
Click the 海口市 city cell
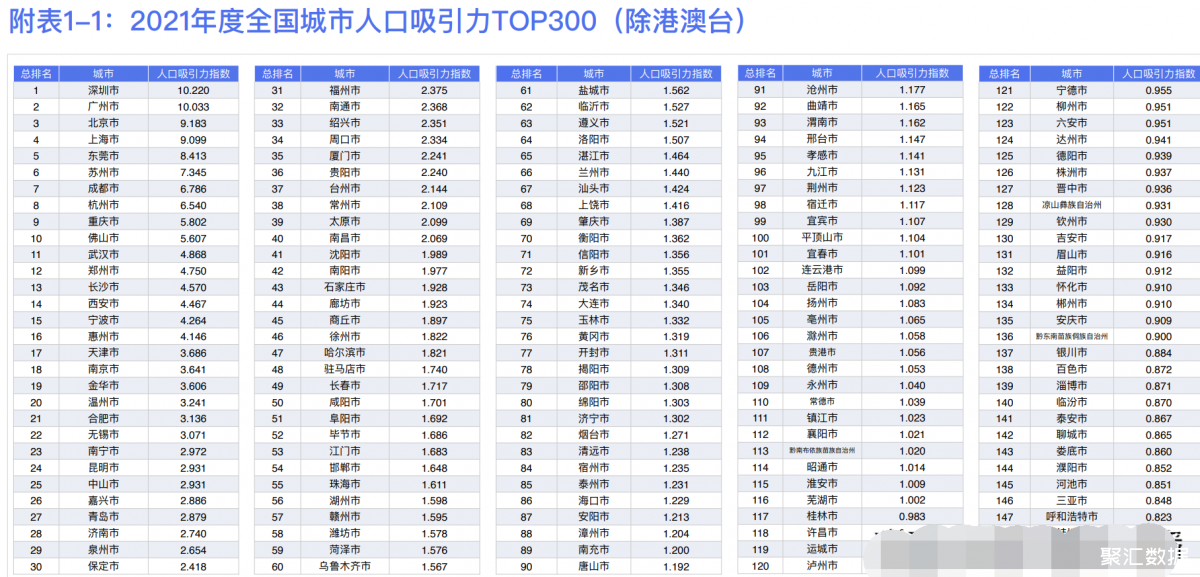click(594, 500)
